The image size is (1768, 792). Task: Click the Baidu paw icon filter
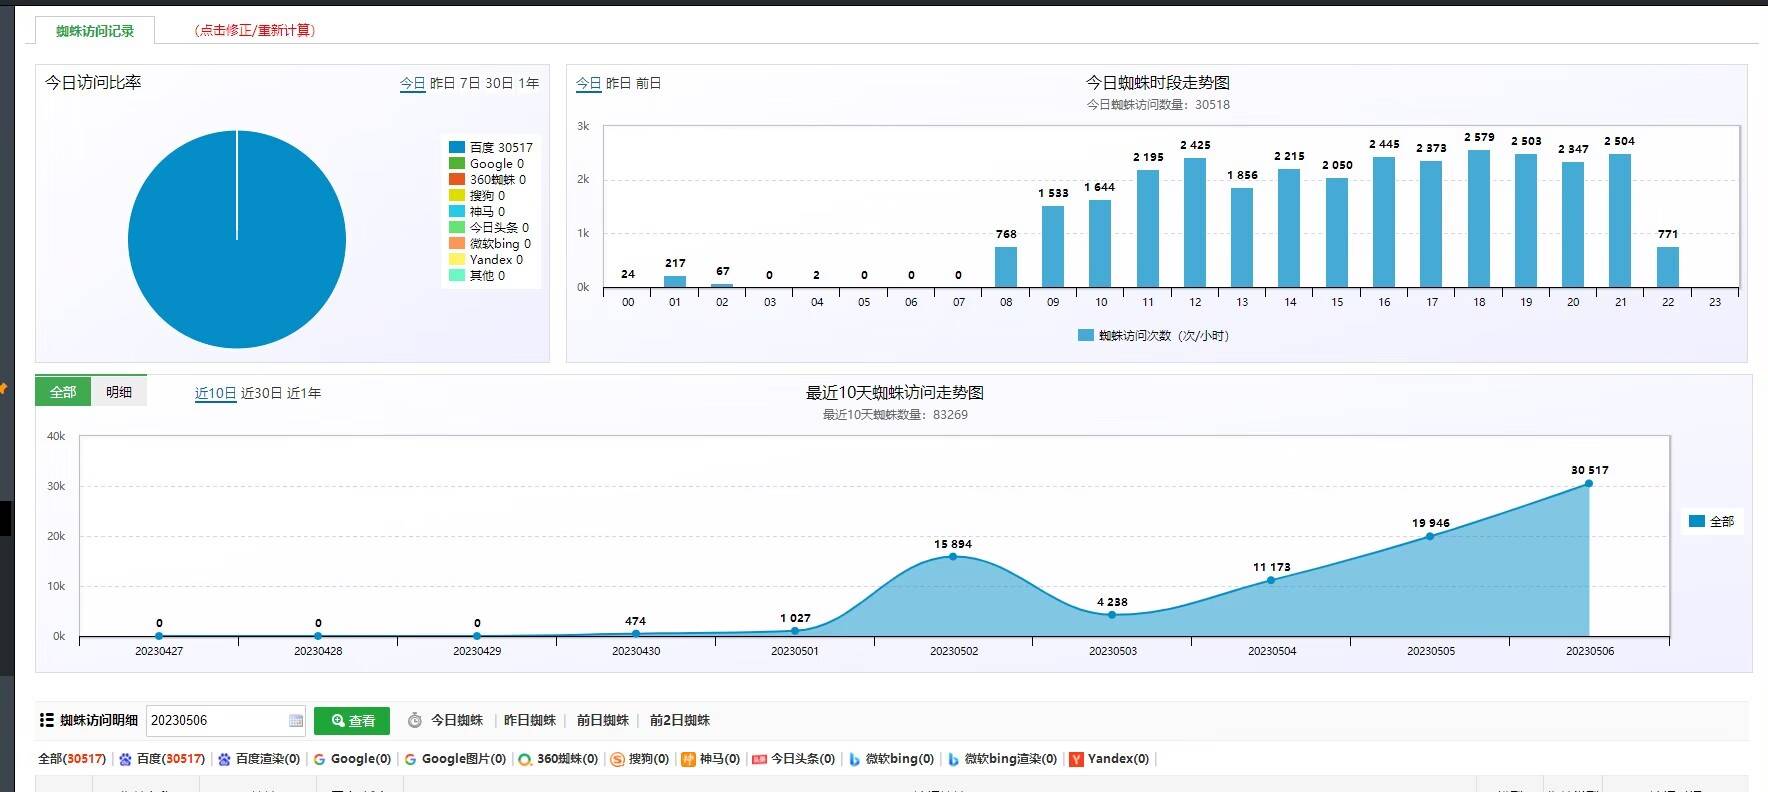125,759
